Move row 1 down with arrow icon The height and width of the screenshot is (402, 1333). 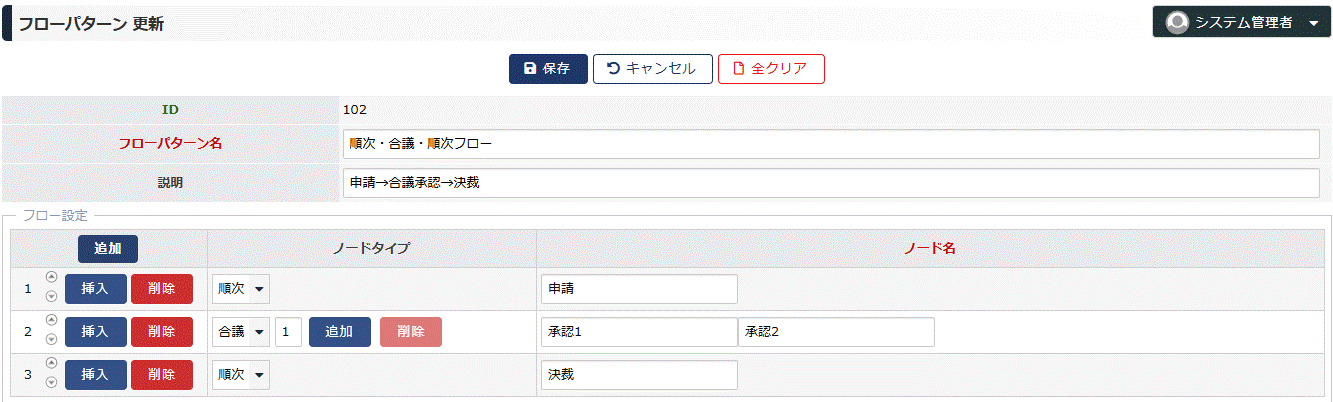pyautogui.click(x=51, y=297)
